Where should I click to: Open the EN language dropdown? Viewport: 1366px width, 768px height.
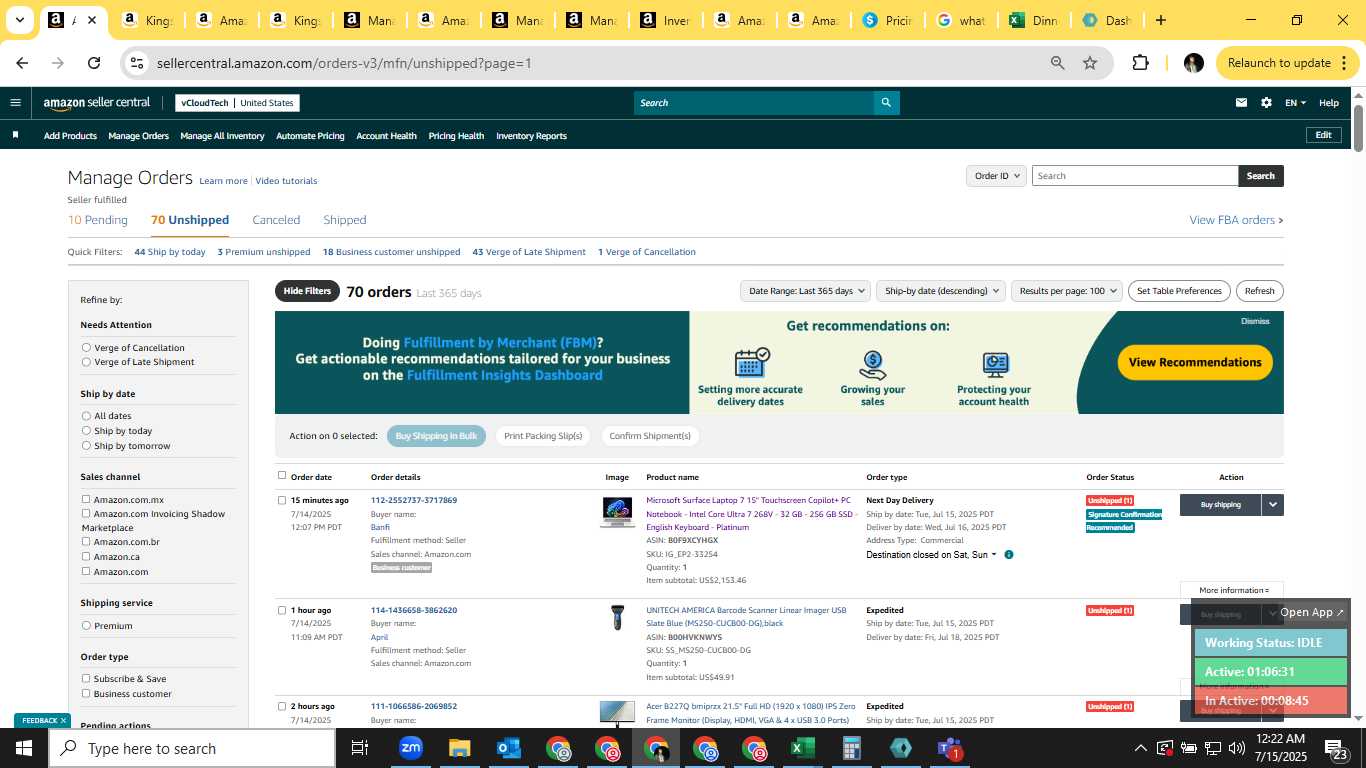coord(1295,102)
